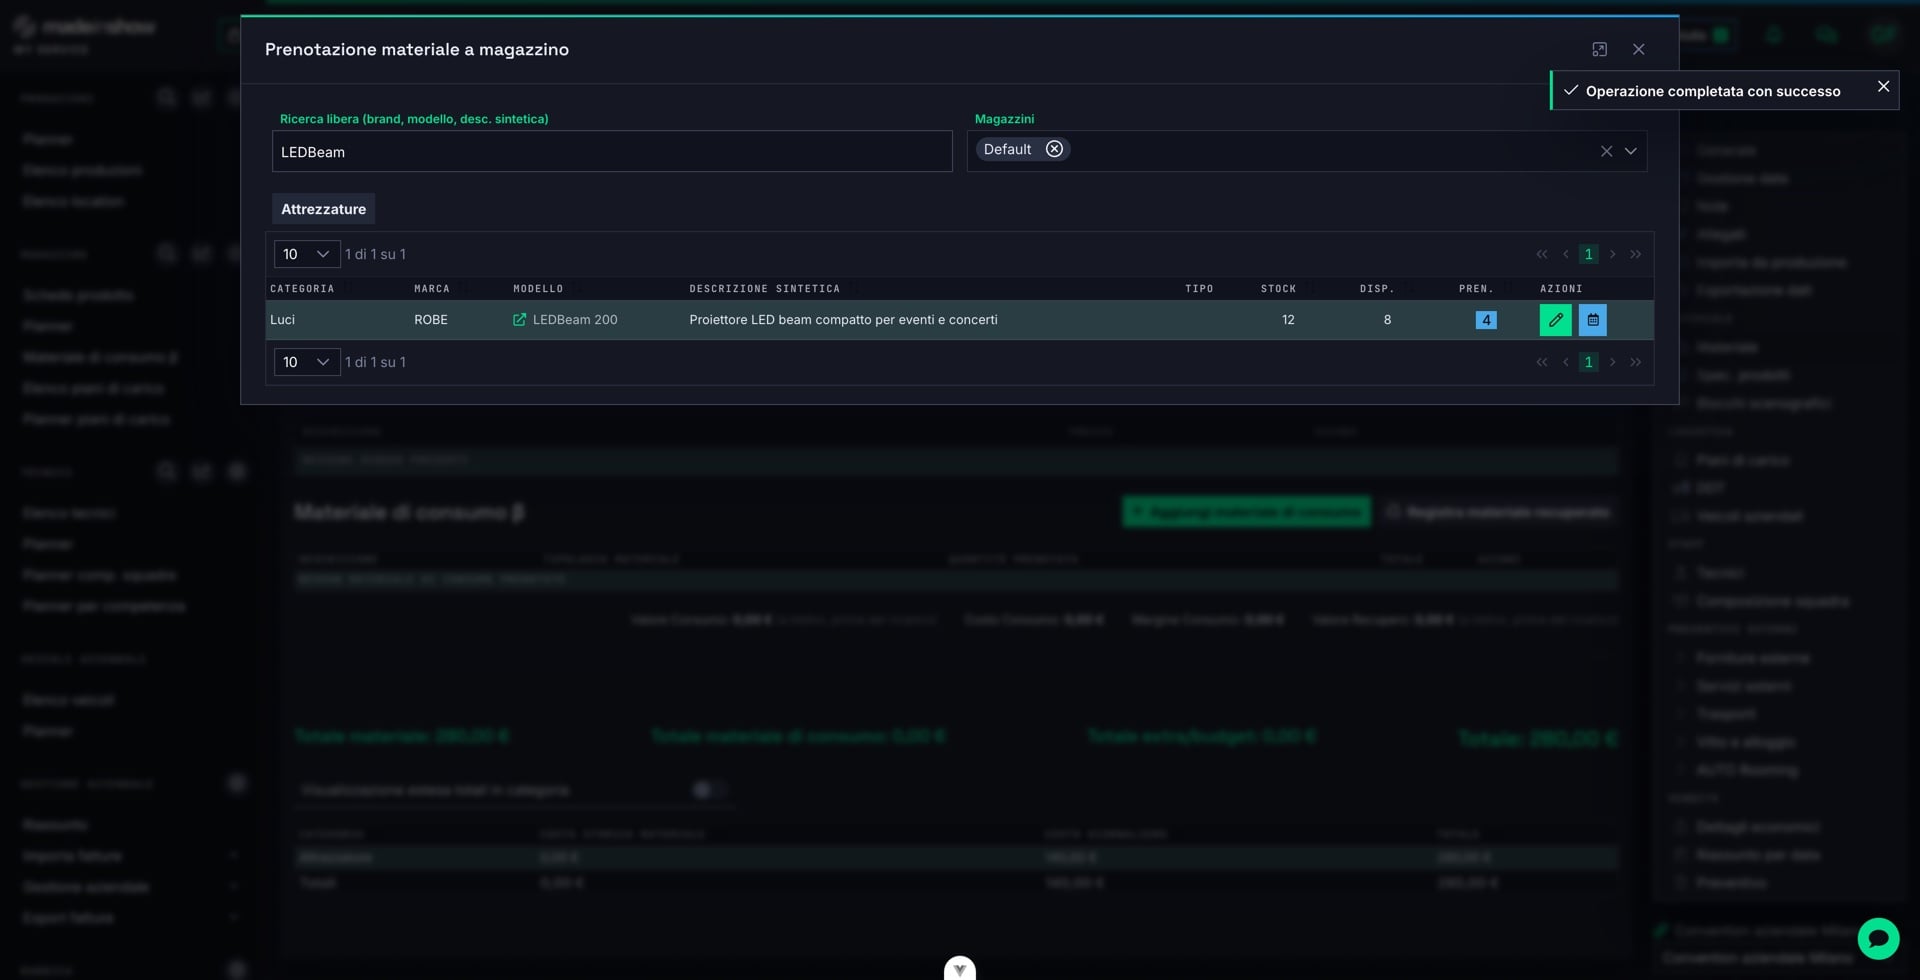Maximize the Prenotazione materiale dialog
Image resolution: width=1920 pixels, height=980 pixels.
coord(1600,49)
